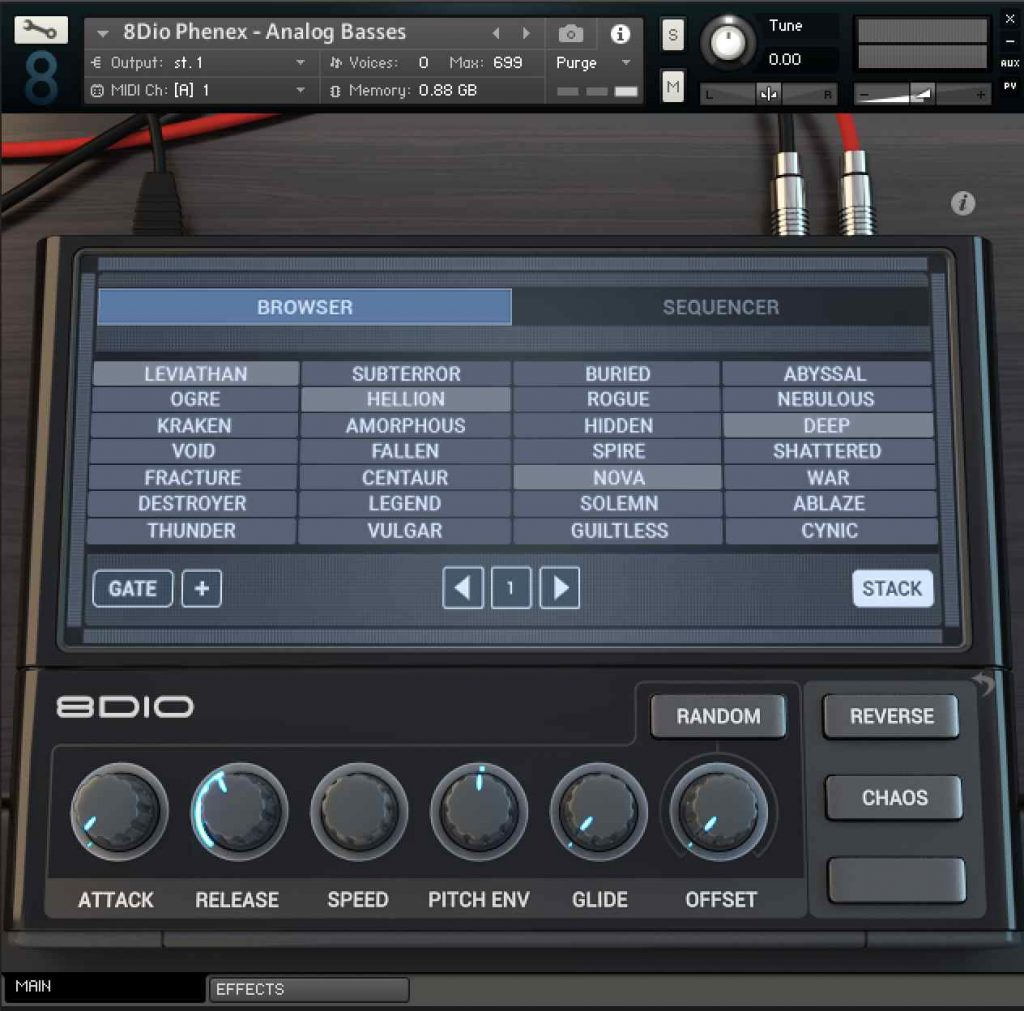Go to the previous browser page arrow
The width and height of the screenshot is (1024, 1011).
point(462,588)
